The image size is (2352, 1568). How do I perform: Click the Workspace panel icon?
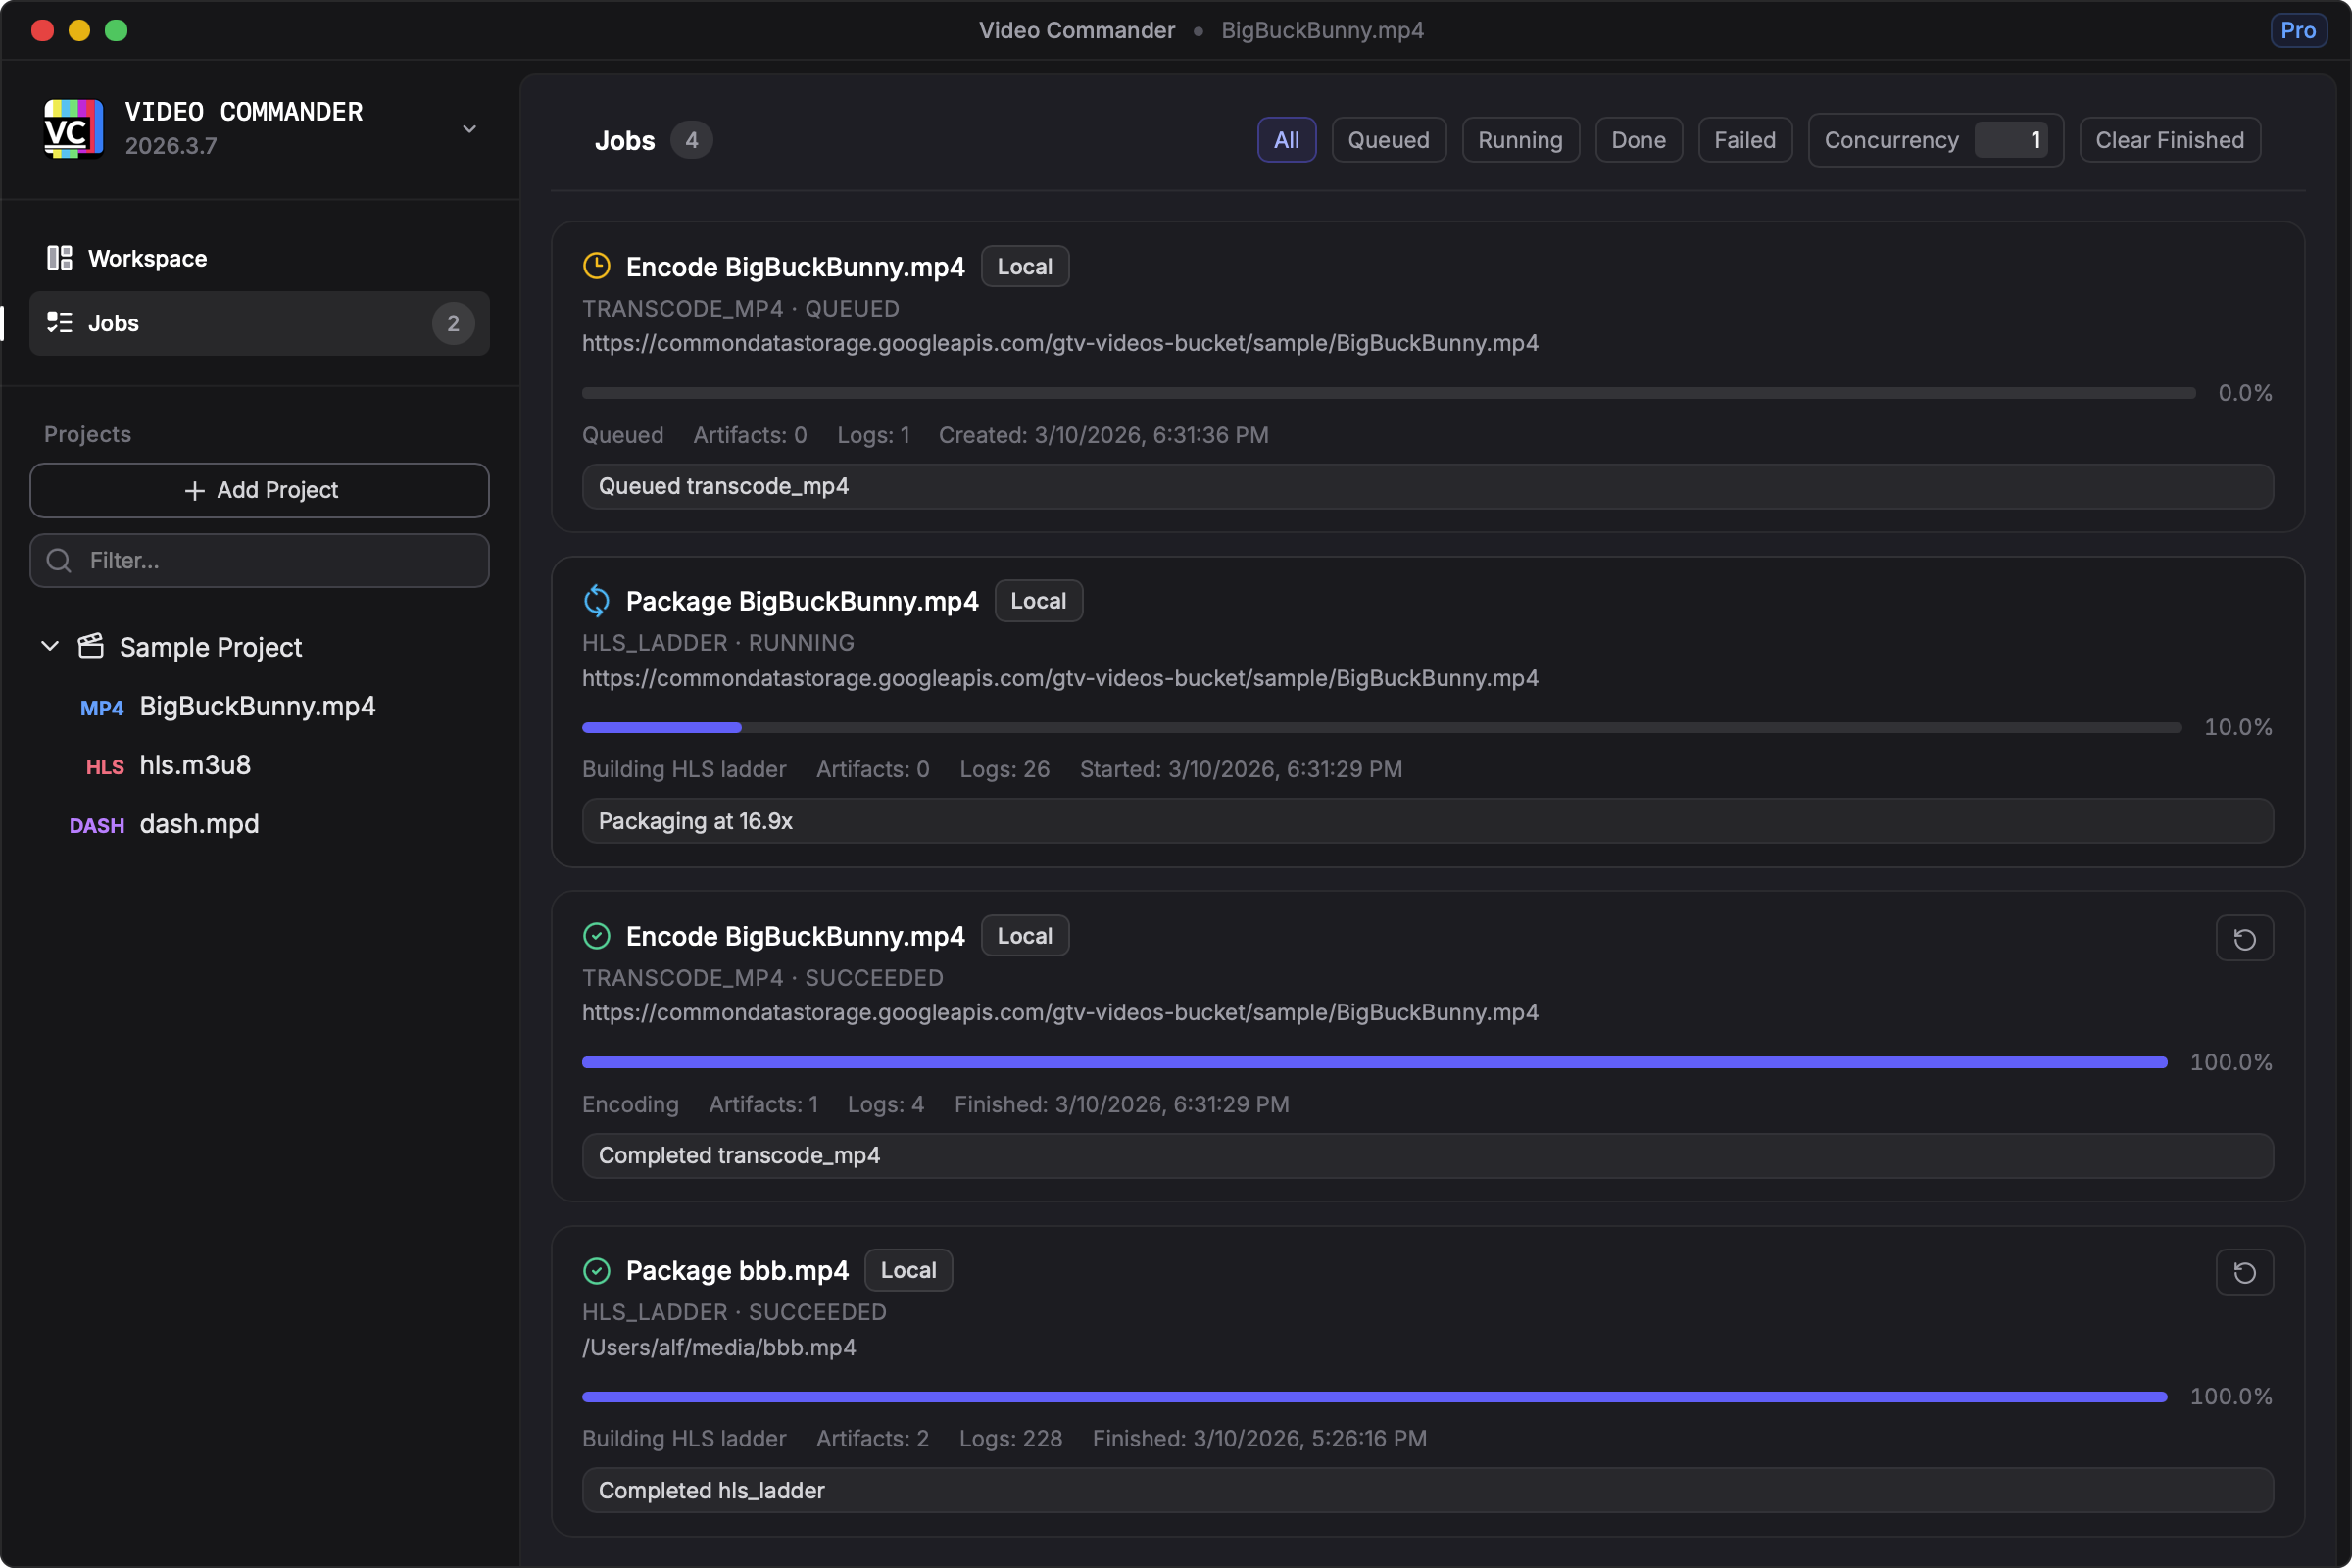point(59,258)
